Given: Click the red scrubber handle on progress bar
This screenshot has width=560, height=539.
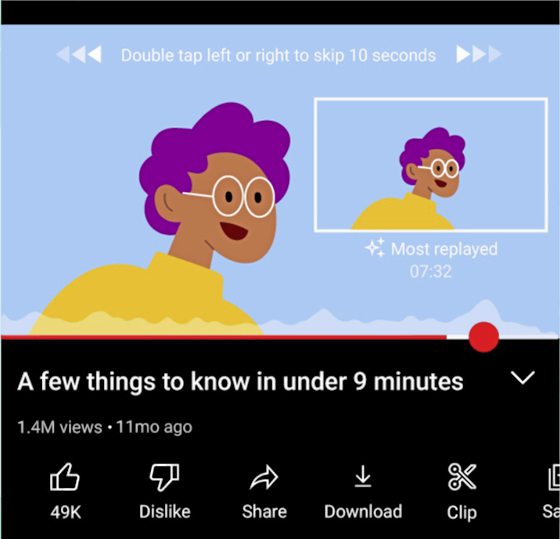Looking at the screenshot, I should 484,337.
